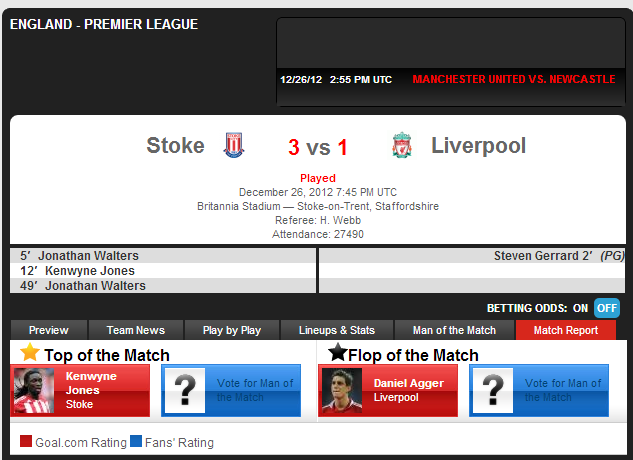Go to the Play by Play tab
The image size is (633, 460).
click(x=232, y=330)
